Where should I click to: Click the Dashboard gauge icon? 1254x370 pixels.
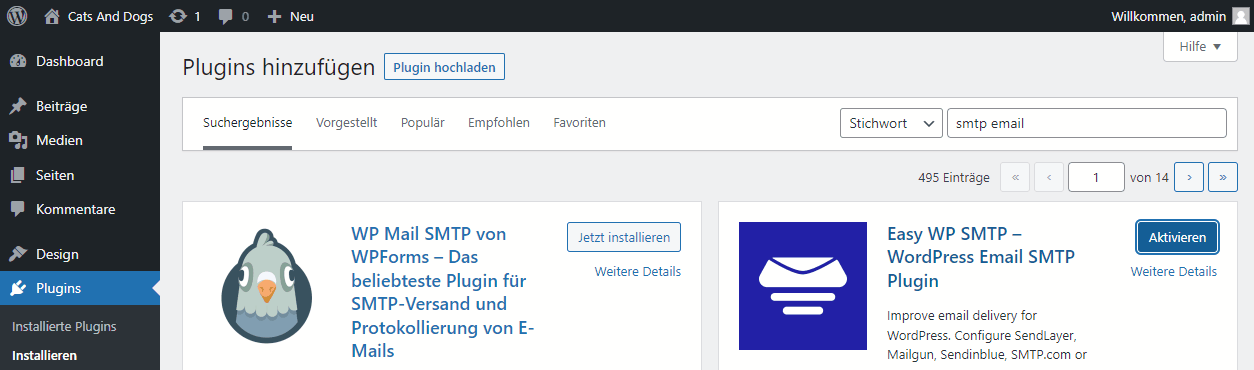click(x=18, y=61)
